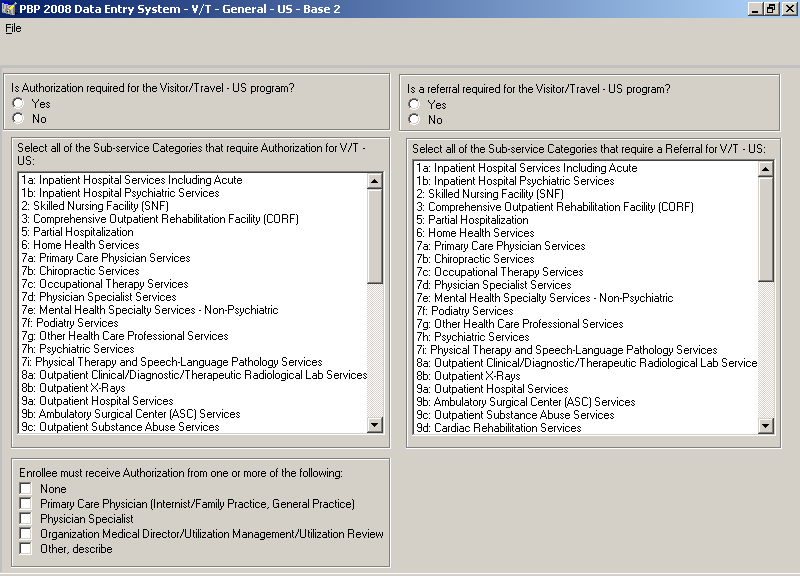Viewport: 800px width, 576px height.
Task: Check the Other, describe checkbox
Action: 26,548
